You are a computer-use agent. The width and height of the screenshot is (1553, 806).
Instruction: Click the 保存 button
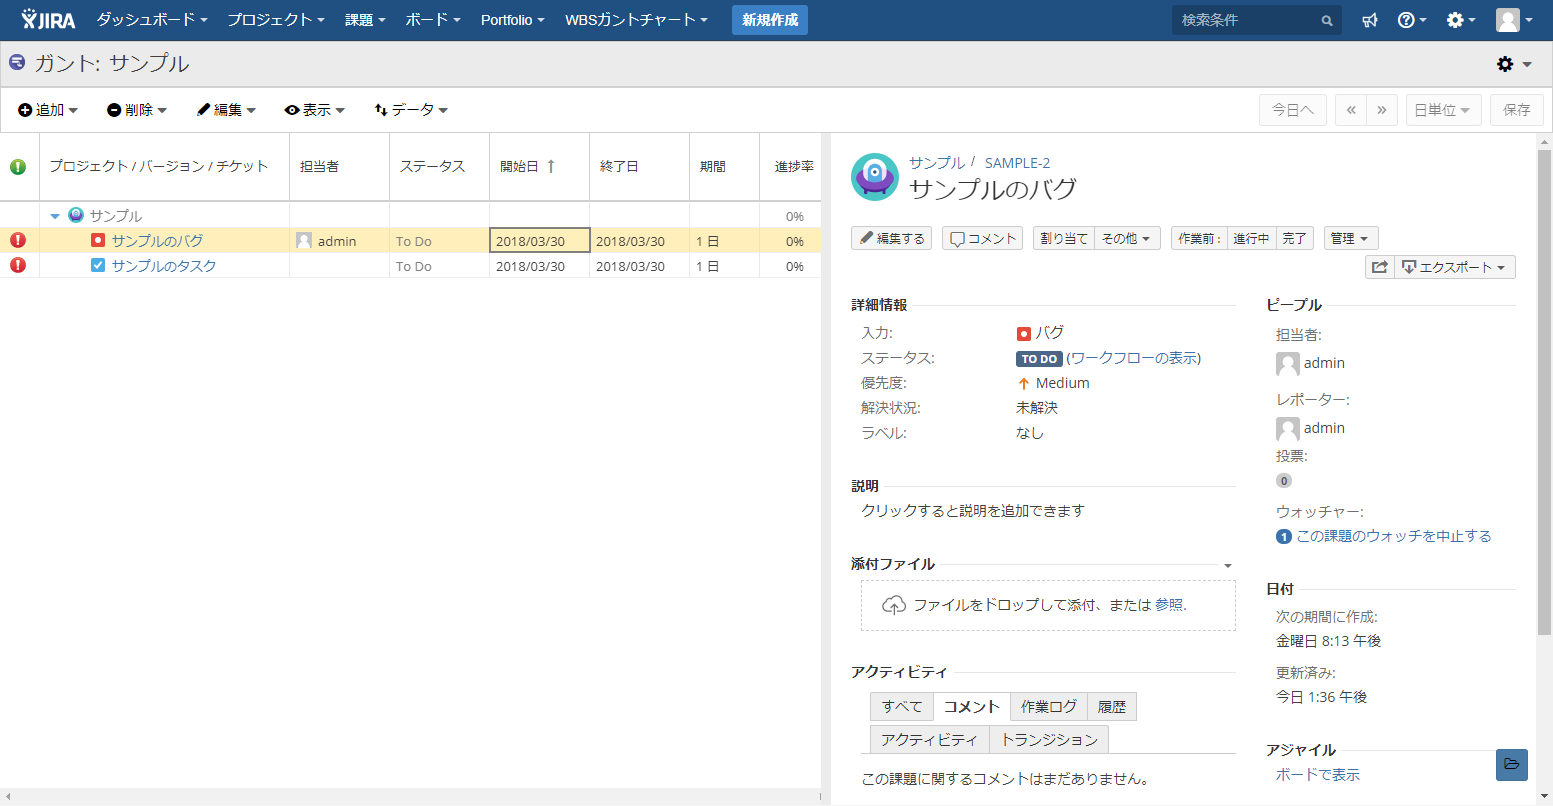point(1517,110)
